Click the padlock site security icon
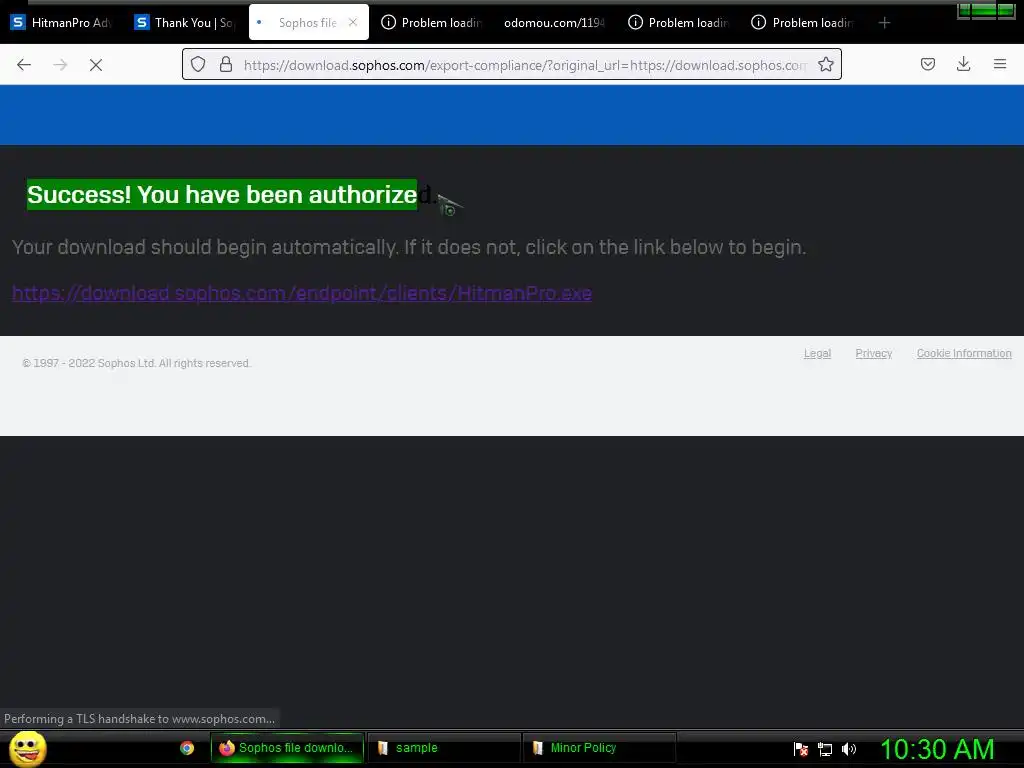This screenshot has height=768, width=1024. pyautogui.click(x=226, y=64)
